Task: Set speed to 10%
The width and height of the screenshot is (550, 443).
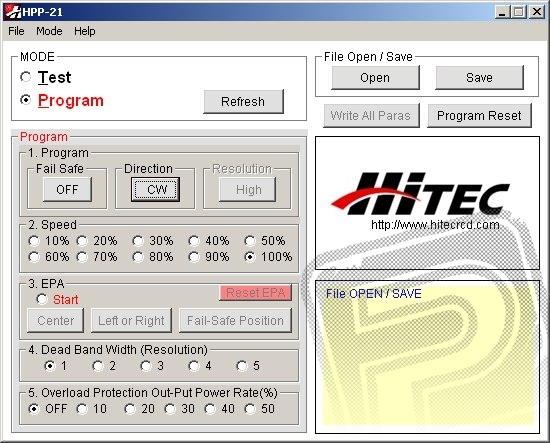Action: [34, 241]
